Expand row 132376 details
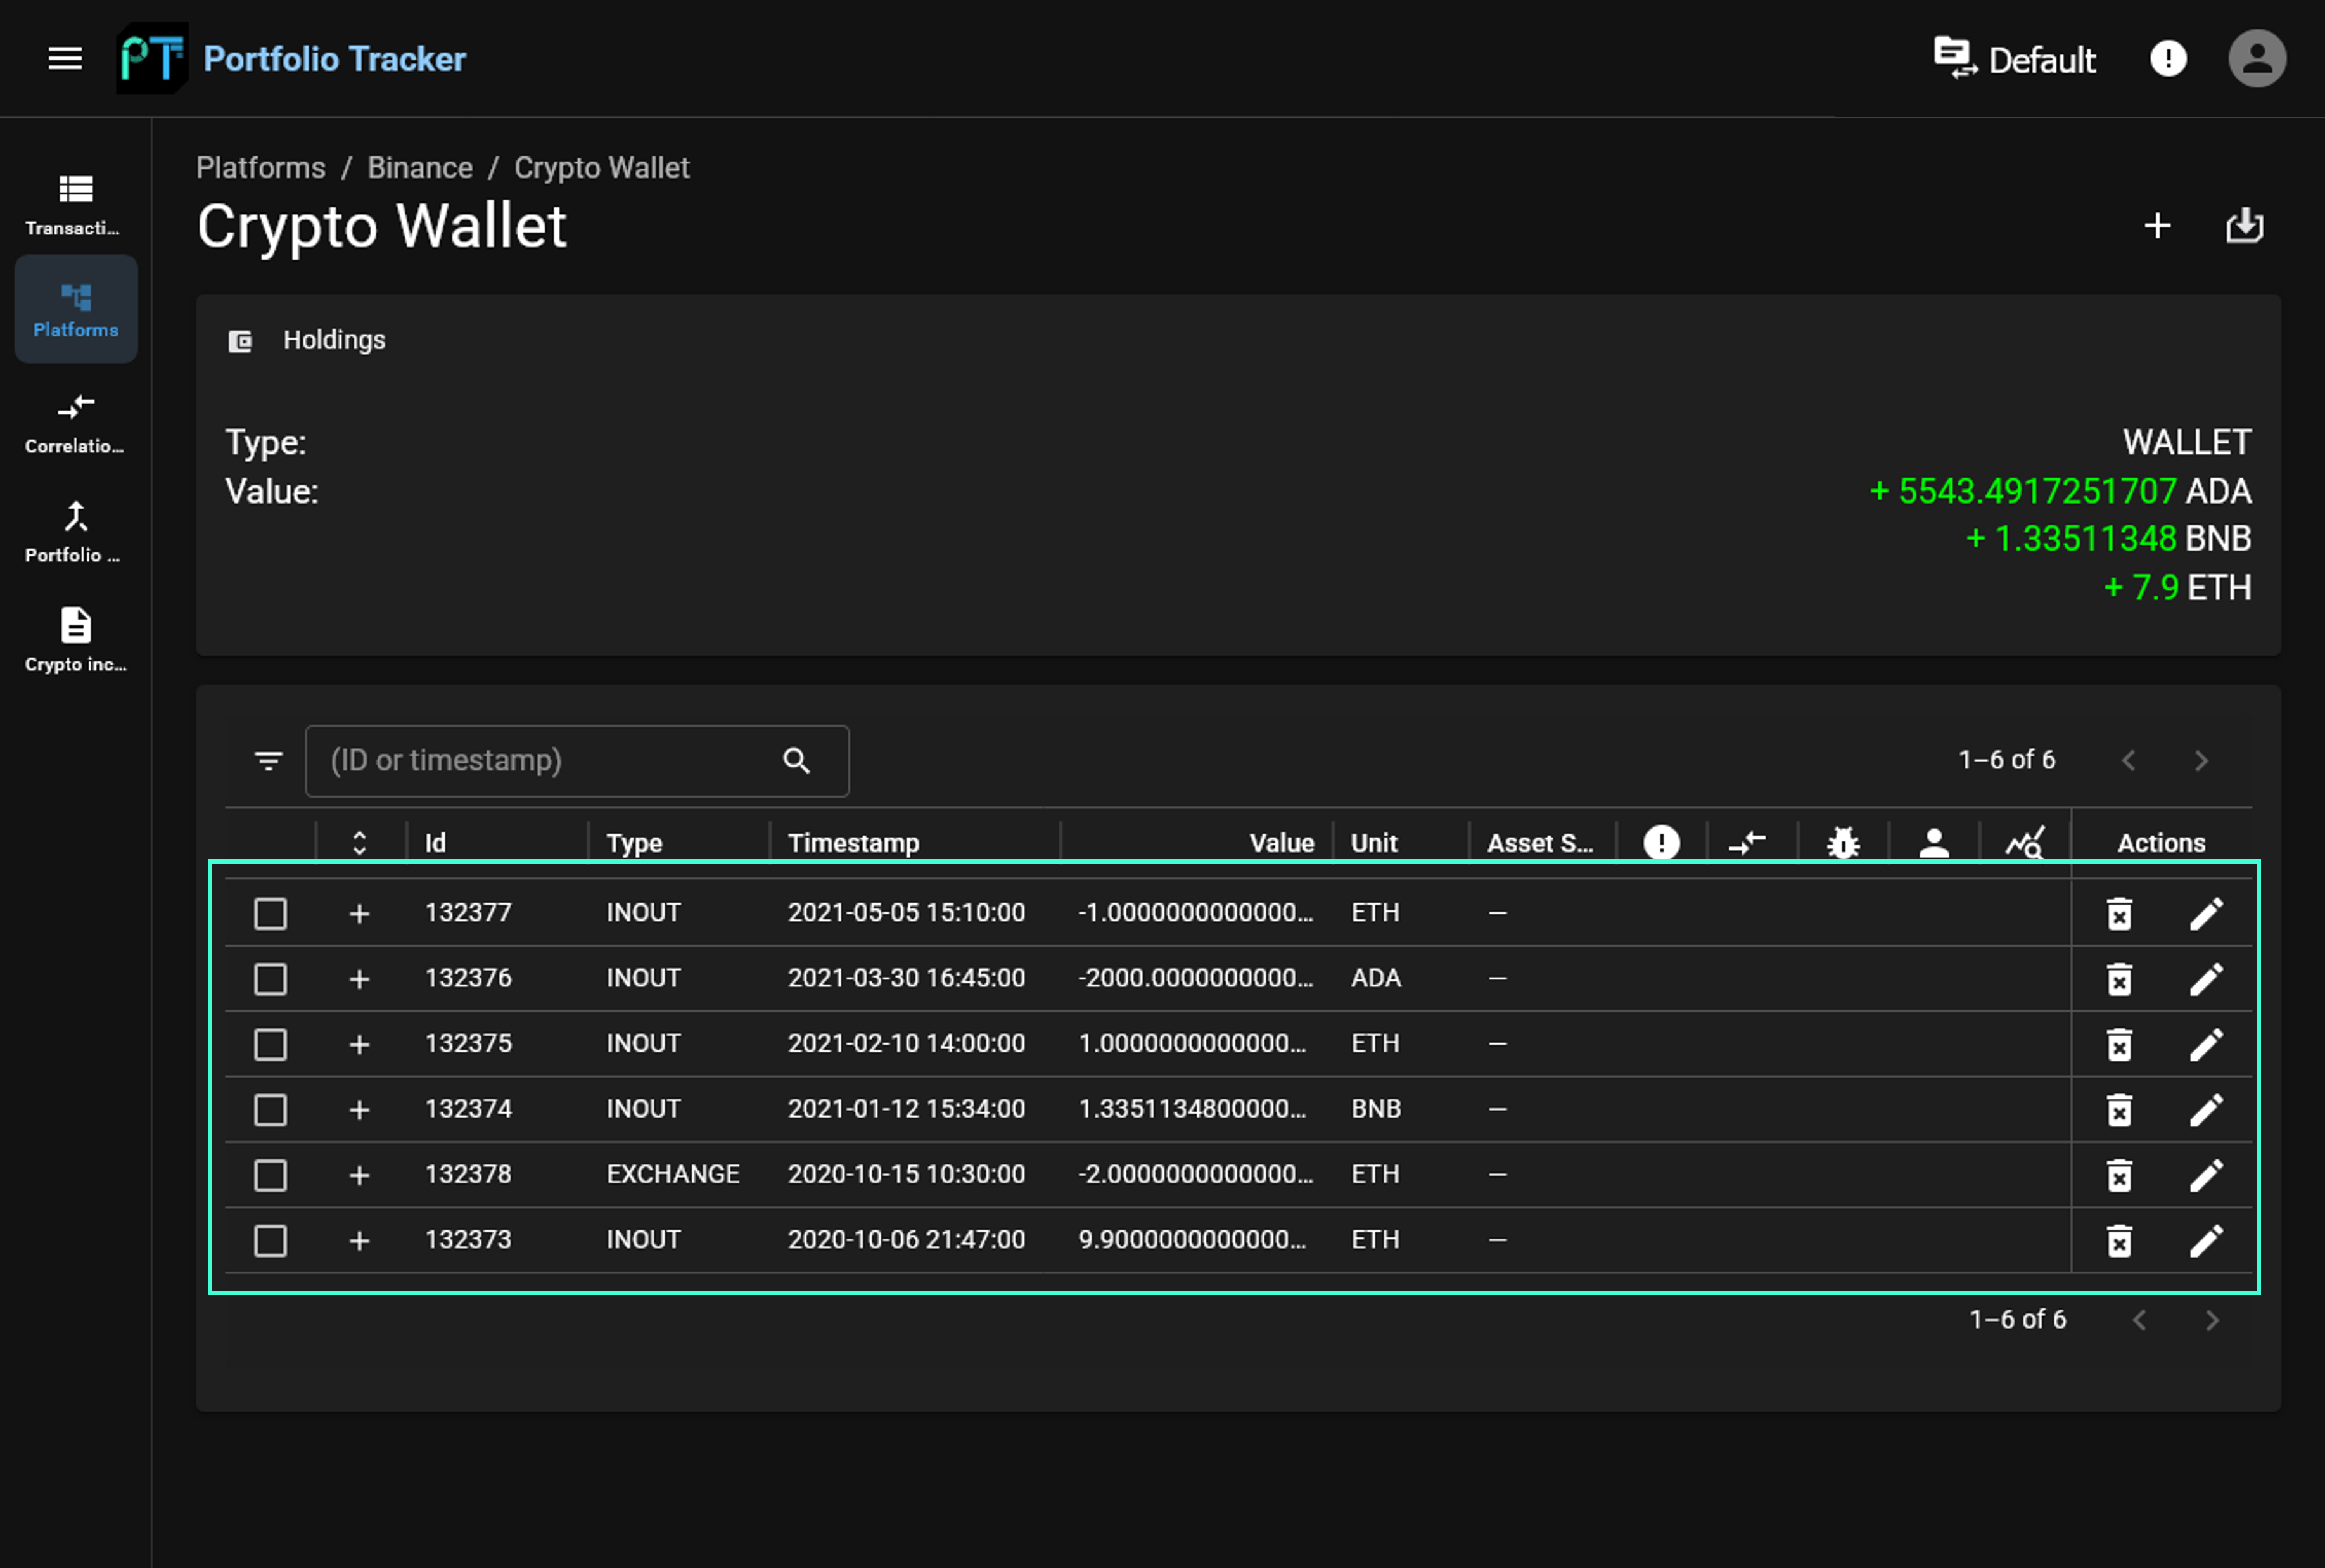 coord(359,978)
